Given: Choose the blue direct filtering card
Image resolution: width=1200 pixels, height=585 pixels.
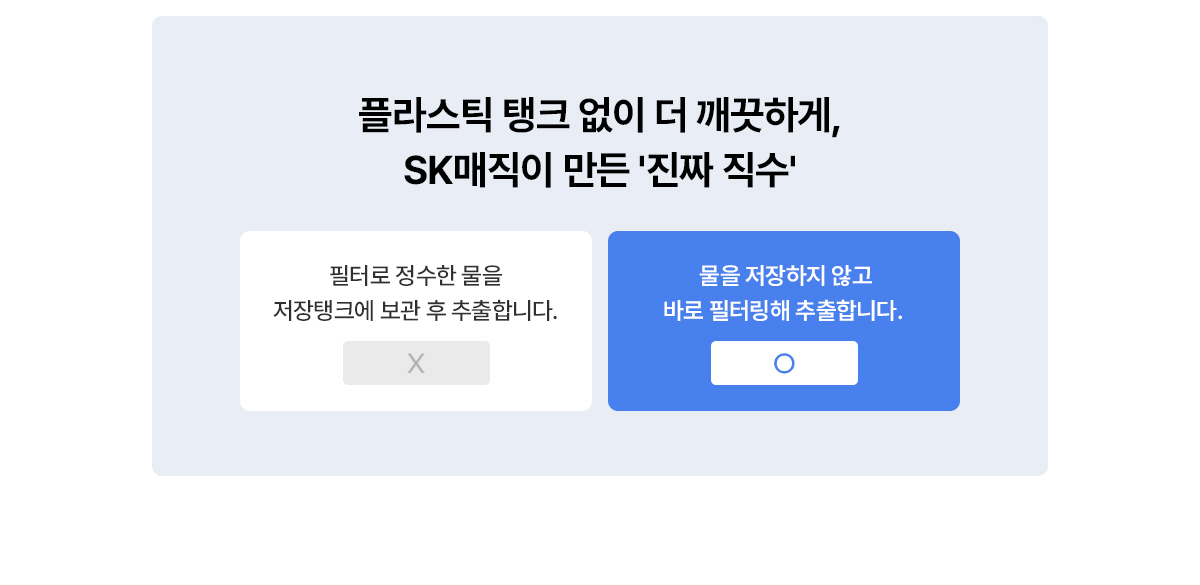Looking at the screenshot, I should (784, 321).
